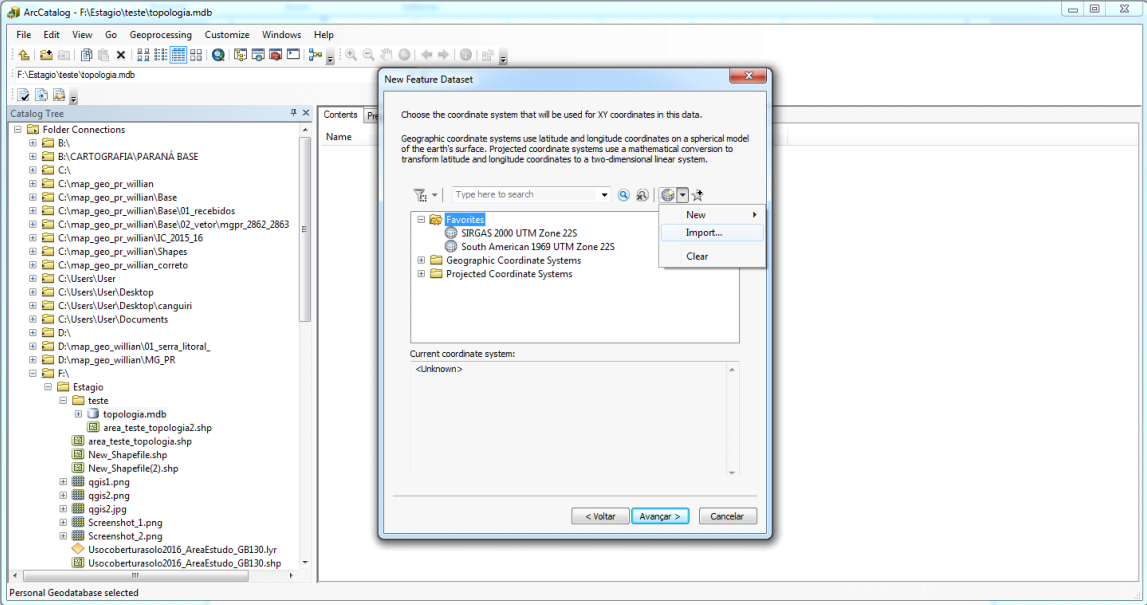Click the Connect To Folder icon
This screenshot has width=1147, height=605.
(x=46, y=55)
